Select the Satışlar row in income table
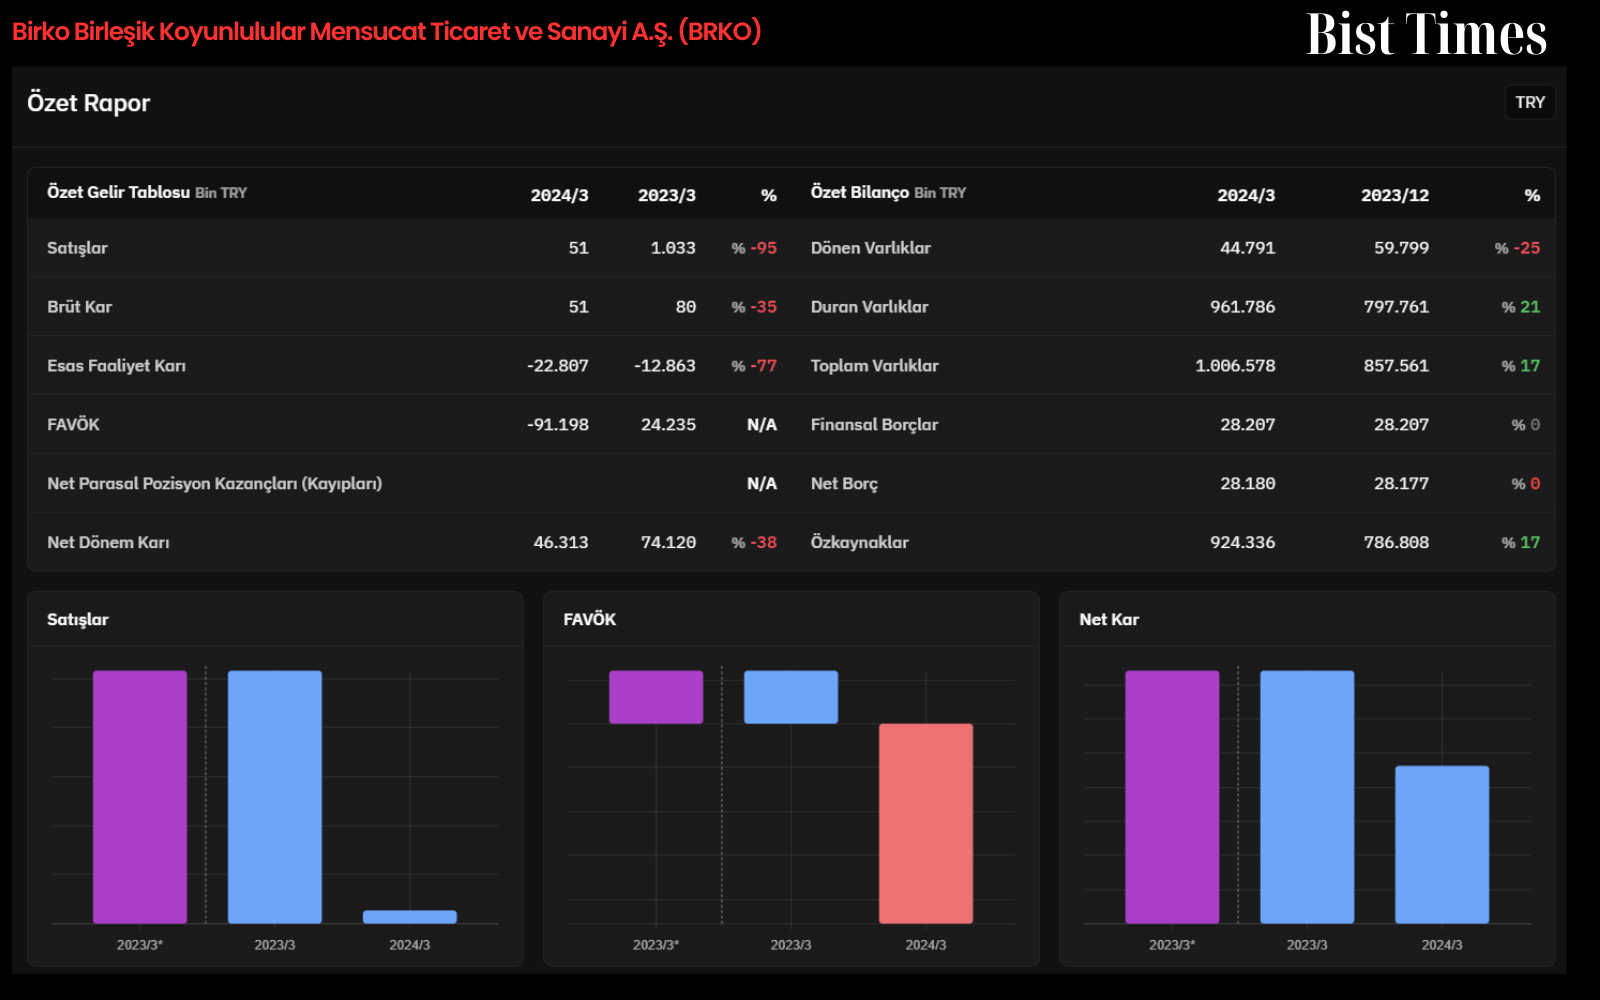 [x=411, y=248]
